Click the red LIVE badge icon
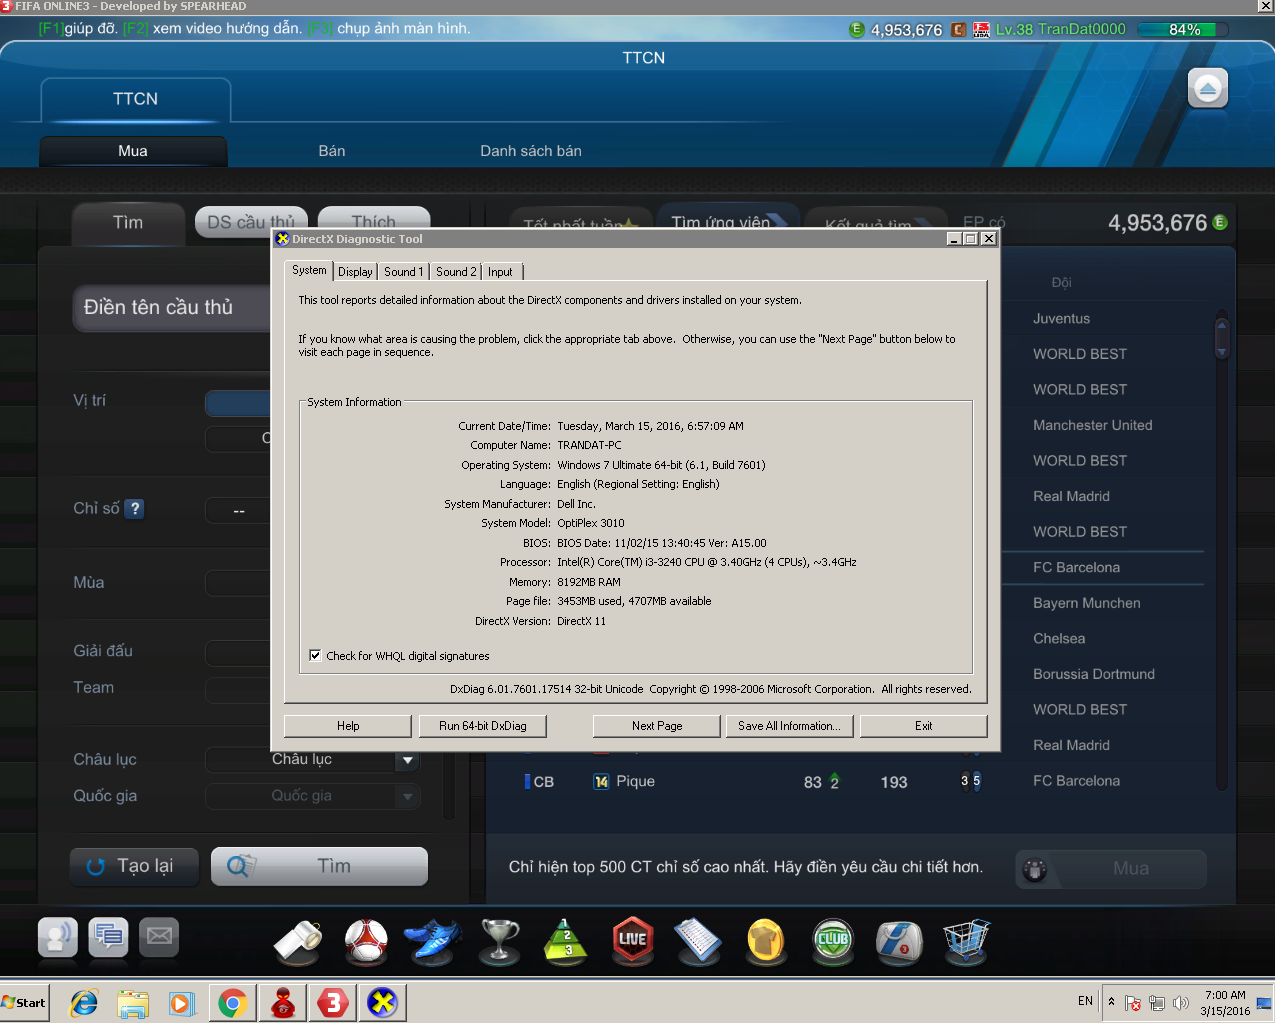The height and width of the screenshot is (1023, 1275). [632, 941]
